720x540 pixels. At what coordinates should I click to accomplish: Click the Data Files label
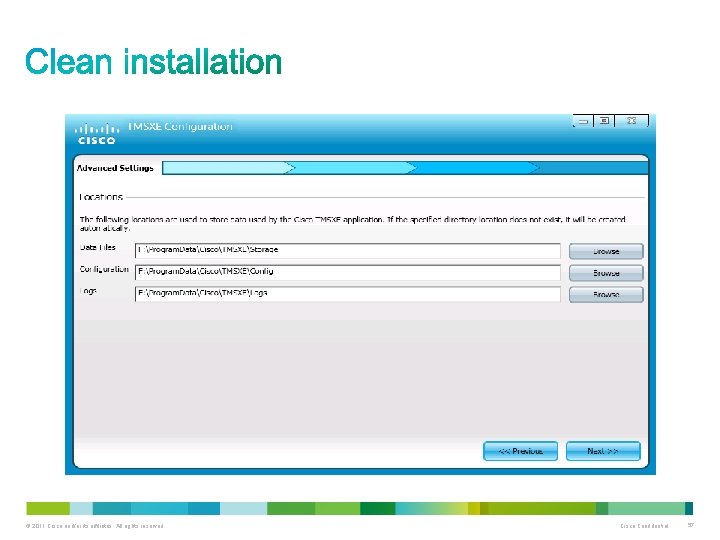[97, 247]
